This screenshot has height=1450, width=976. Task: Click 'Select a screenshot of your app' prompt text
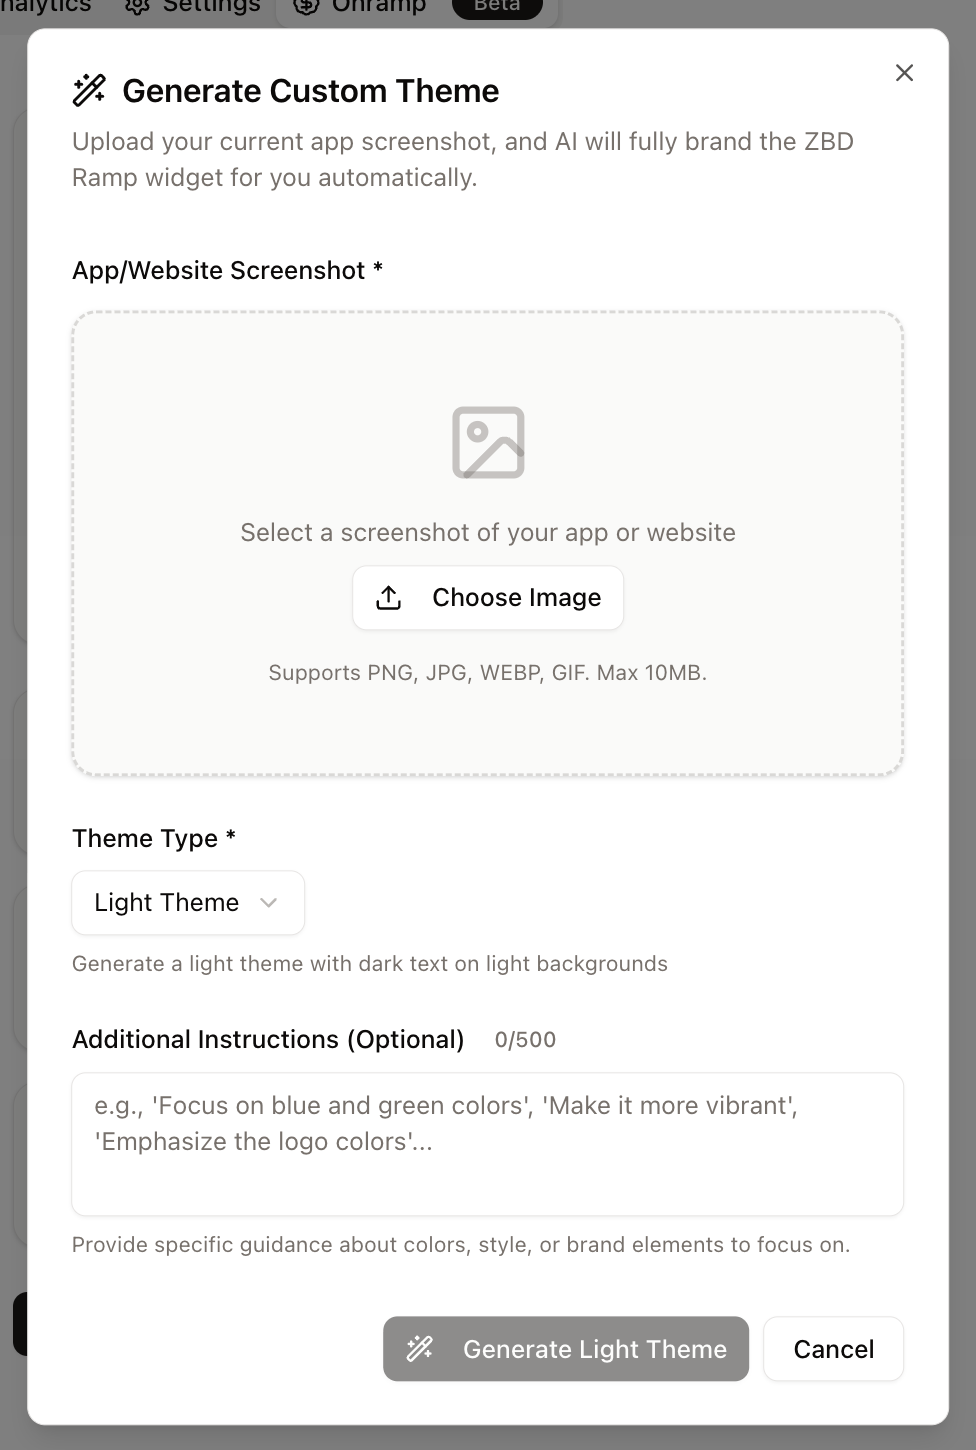(x=487, y=532)
